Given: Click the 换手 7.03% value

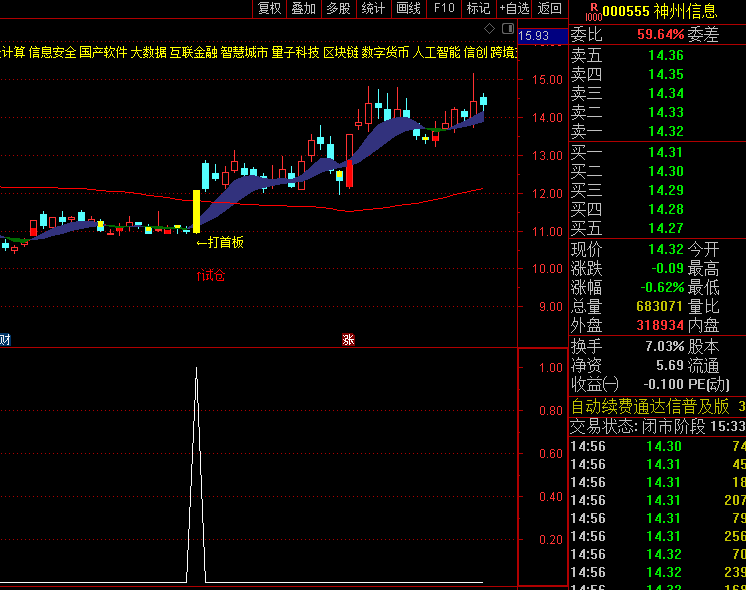Looking at the screenshot, I should tap(665, 347).
